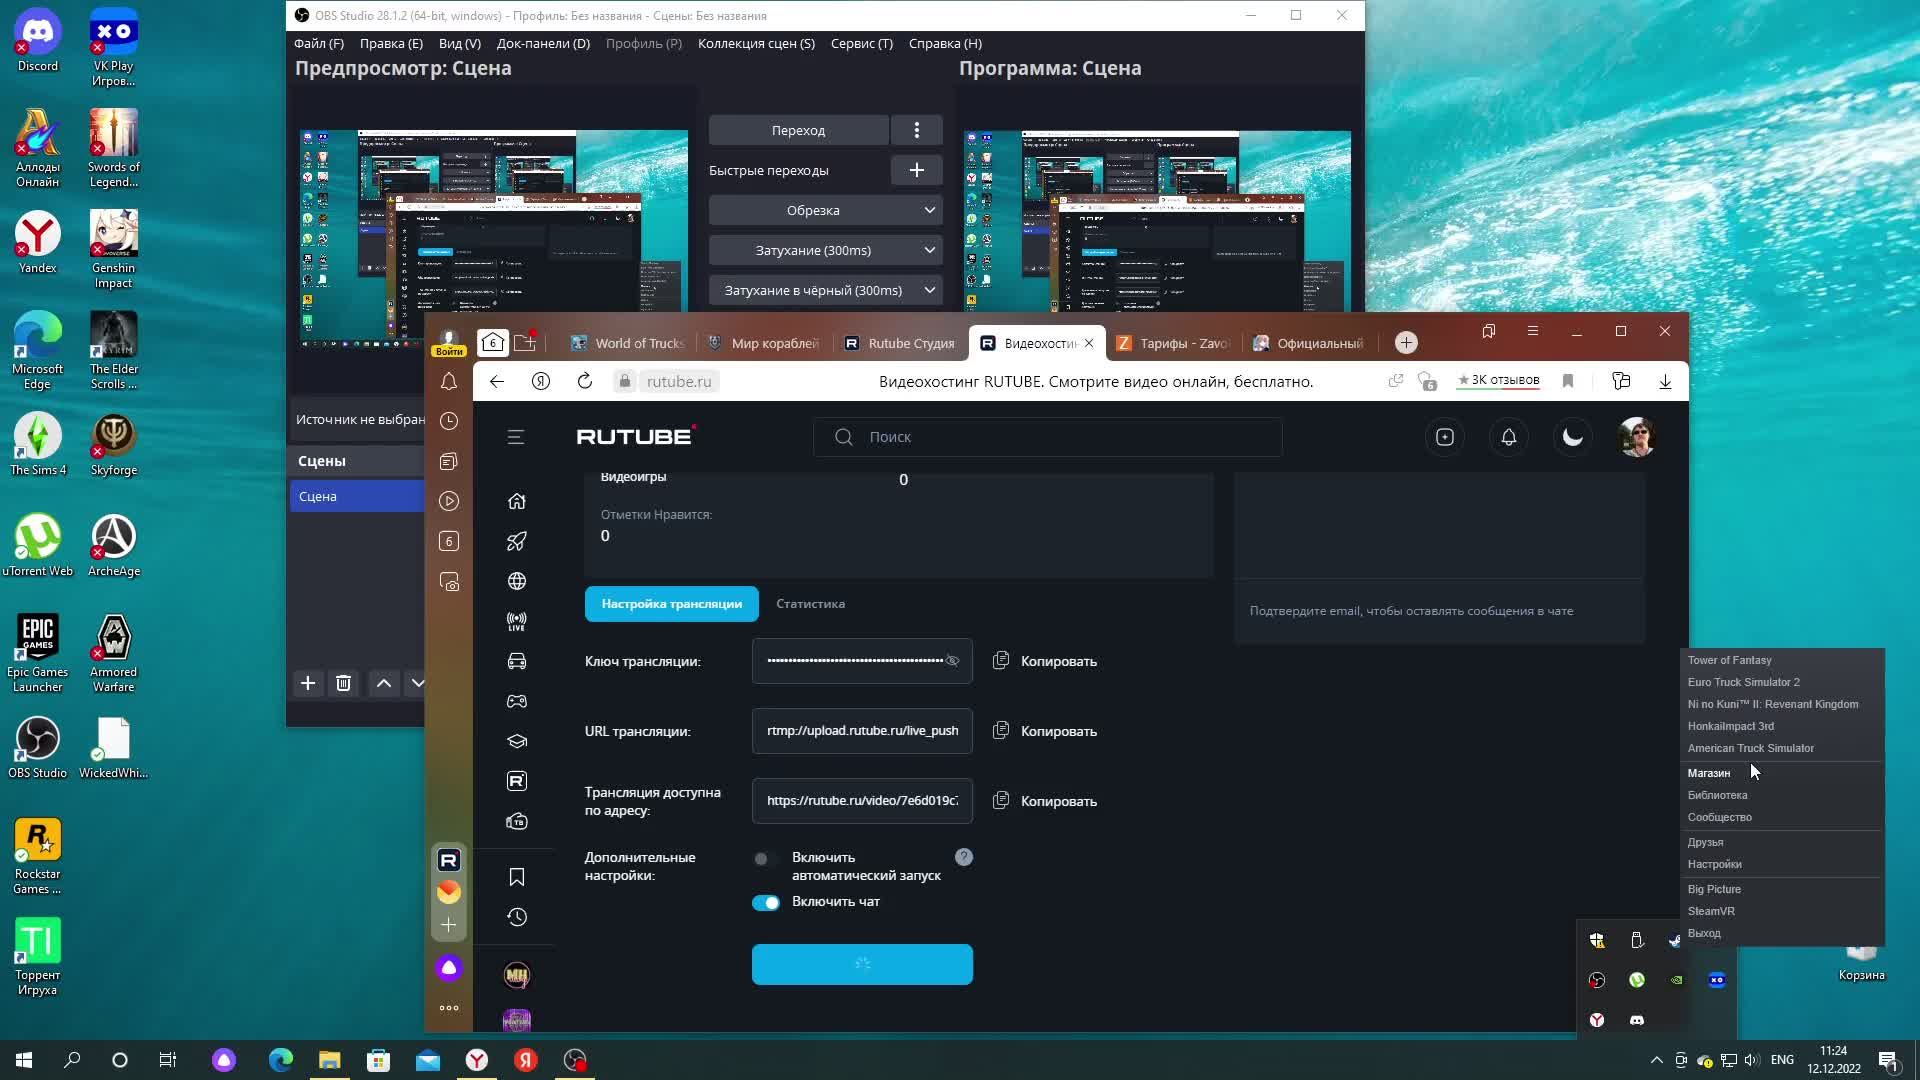This screenshot has height=1080, width=1920.
Task: Click the rocket icon in Rutube sidebar
Action: [516, 541]
